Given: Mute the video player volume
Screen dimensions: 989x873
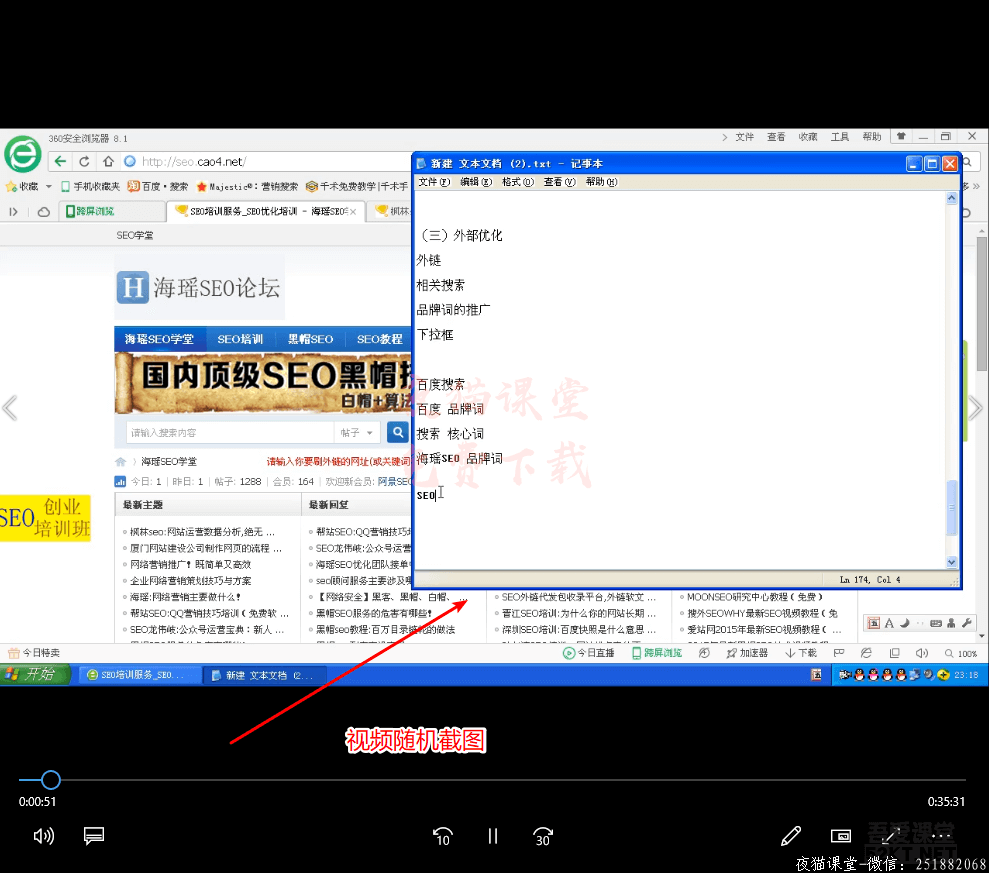Looking at the screenshot, I should coord(44,836).
